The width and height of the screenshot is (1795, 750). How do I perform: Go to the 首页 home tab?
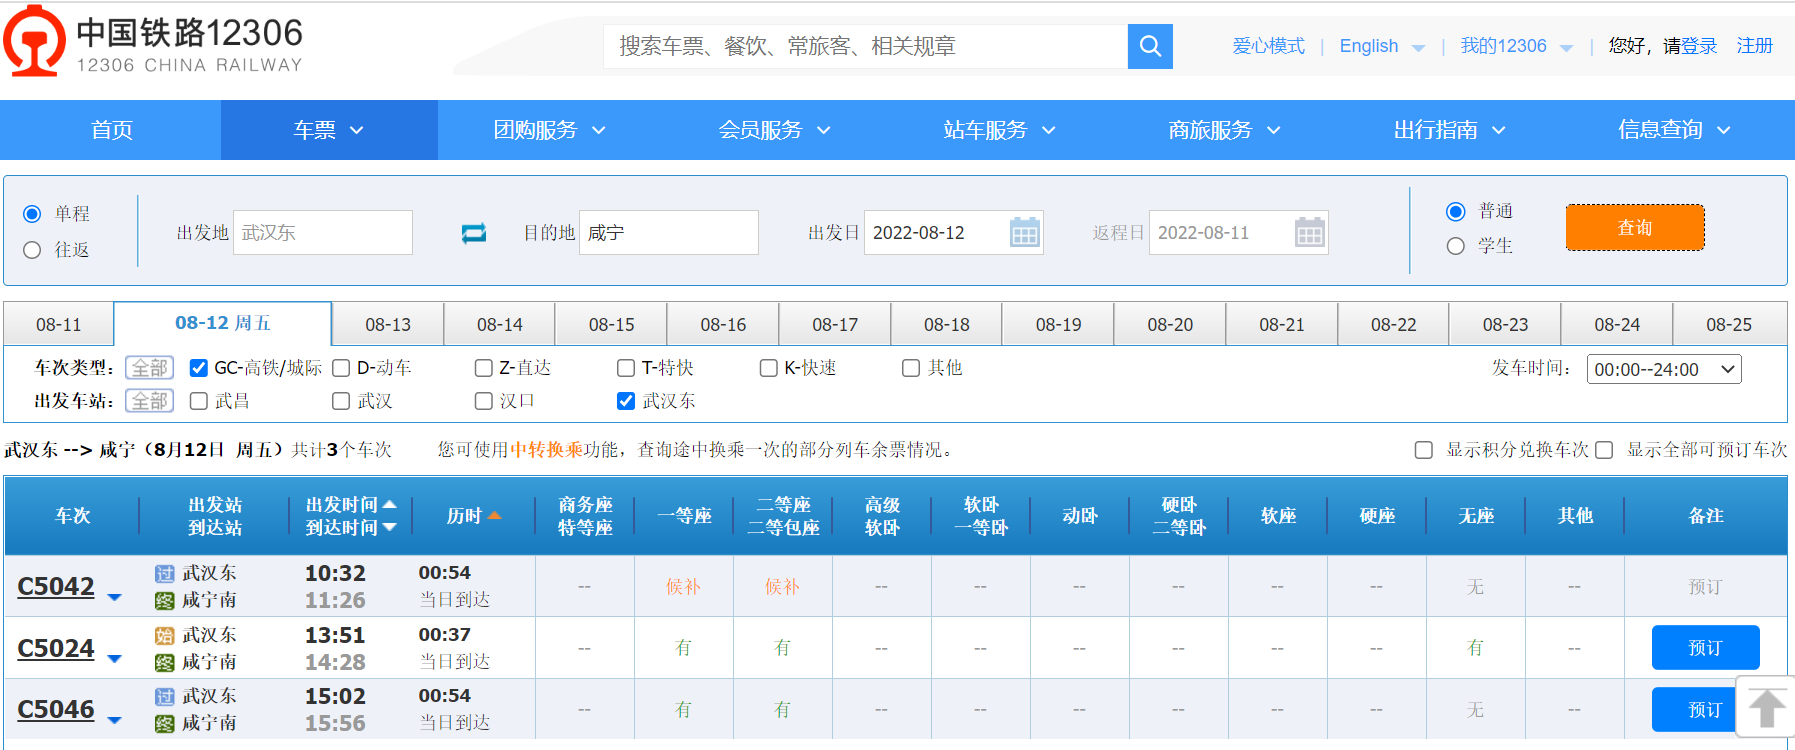click(111, 130)
